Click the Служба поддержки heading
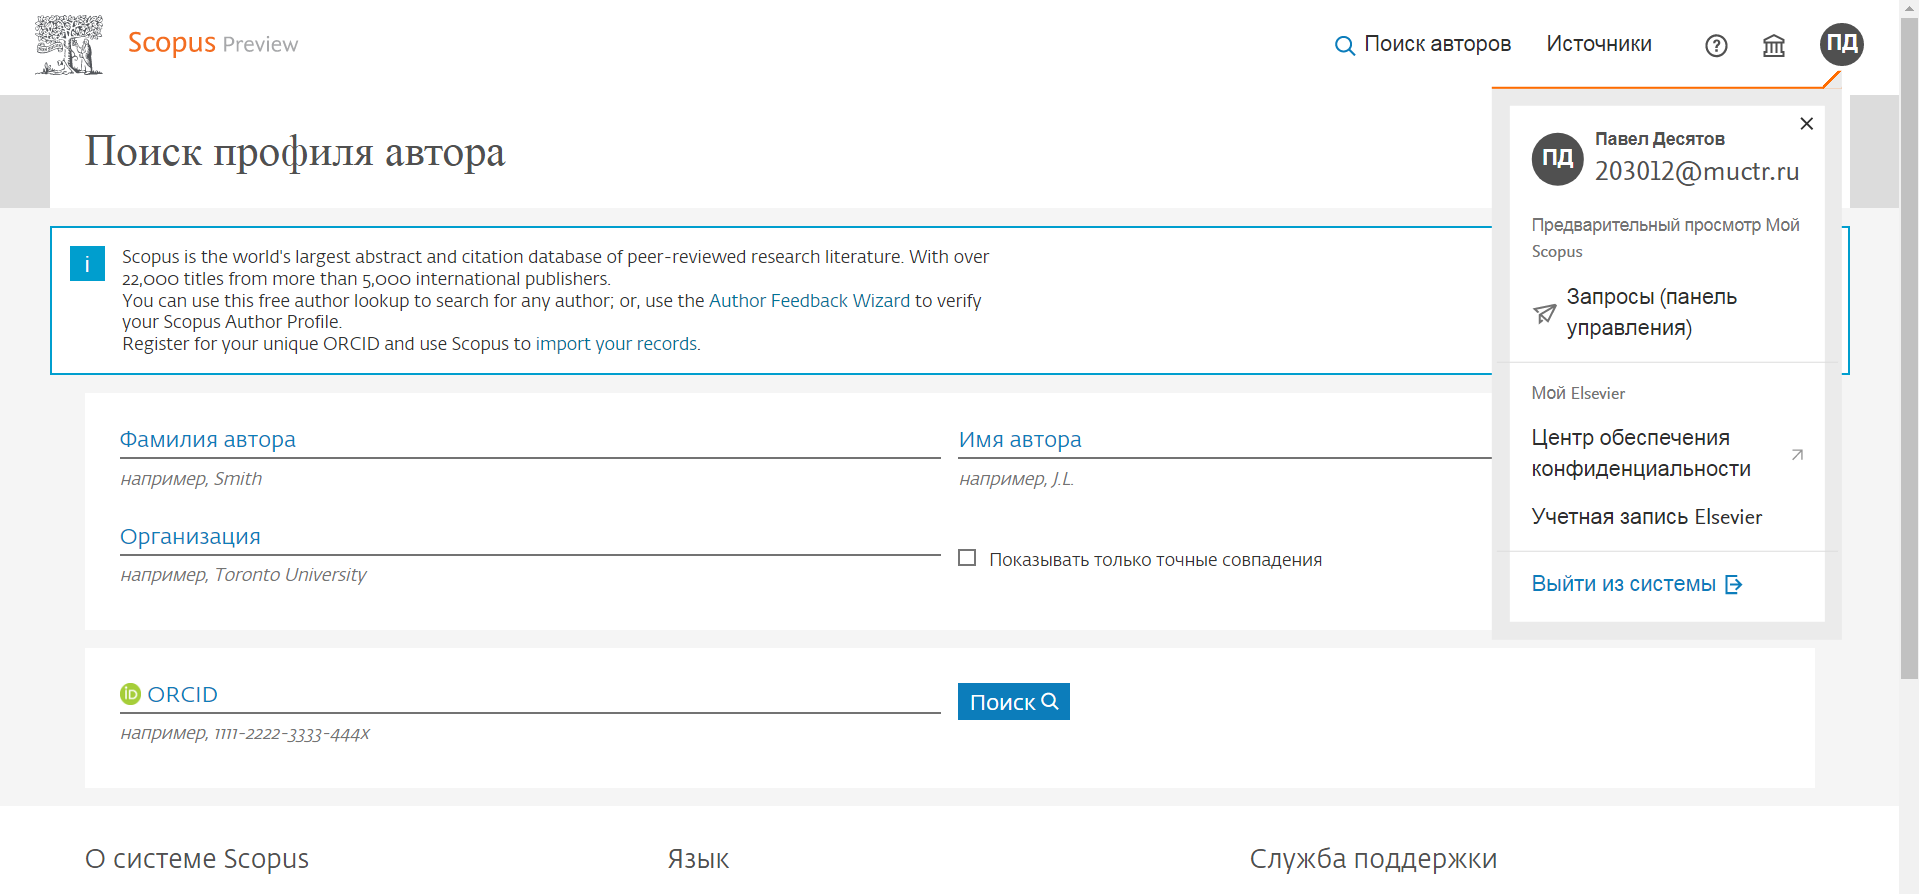 click(x=1373, y=859)
